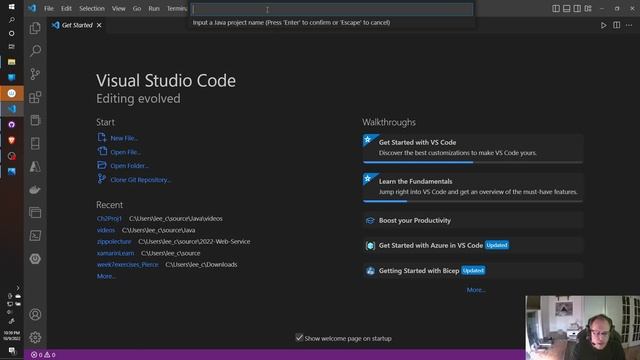Open the Spring Boot Dashboard hexagon icon
The width and height of the screenshot is (640, 360).
35,259
